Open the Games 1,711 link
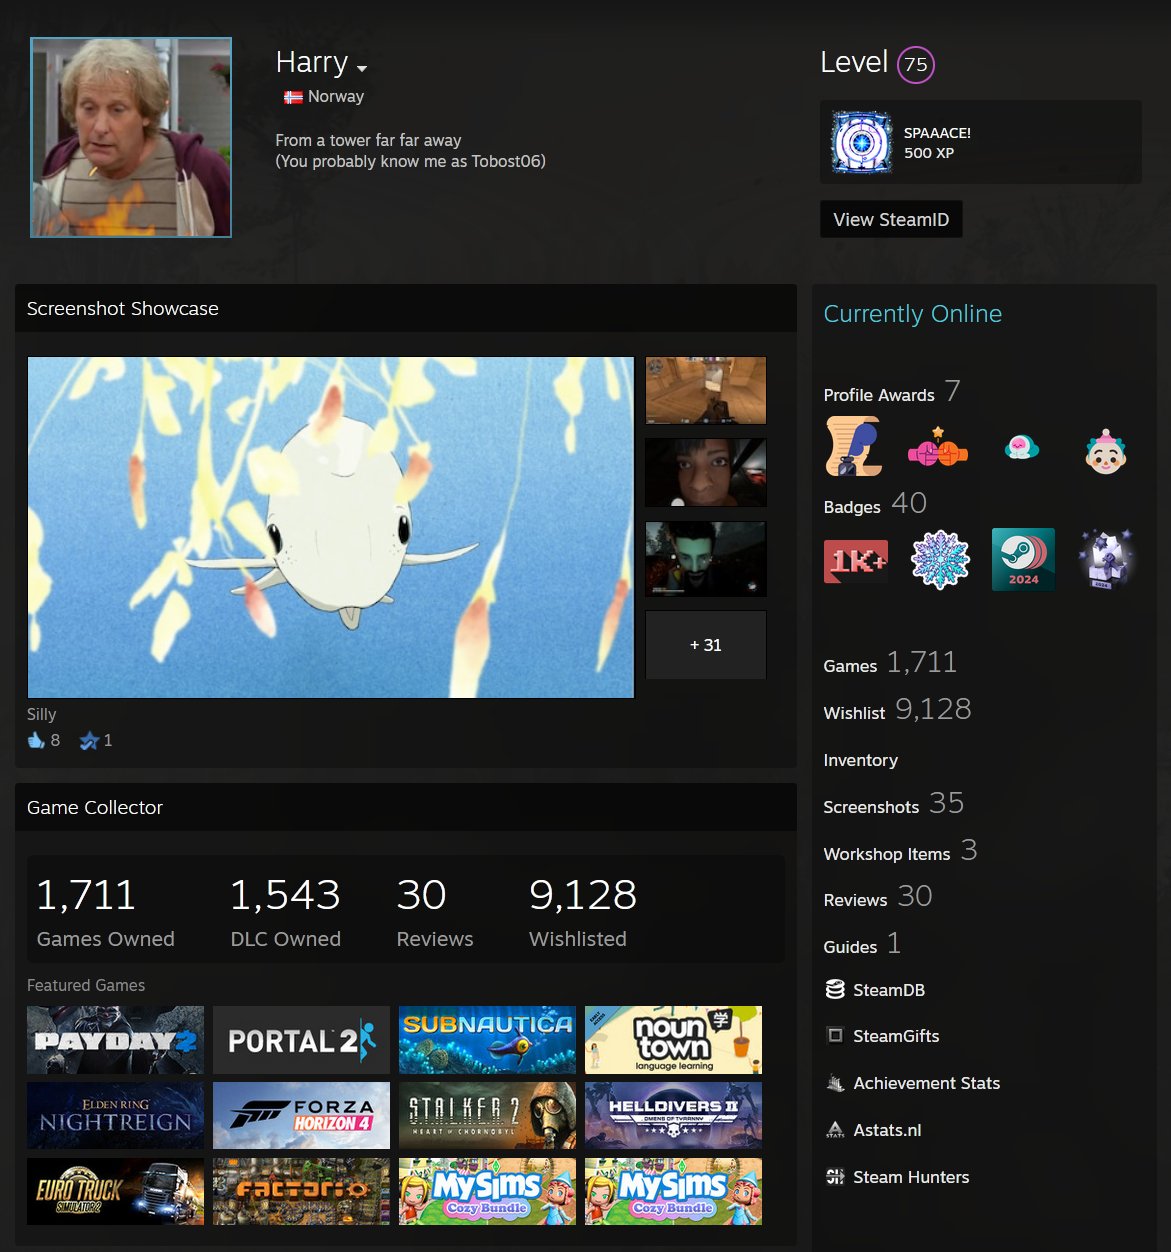This screenshot has width=1171, height=1252. (x=890, y=663)
